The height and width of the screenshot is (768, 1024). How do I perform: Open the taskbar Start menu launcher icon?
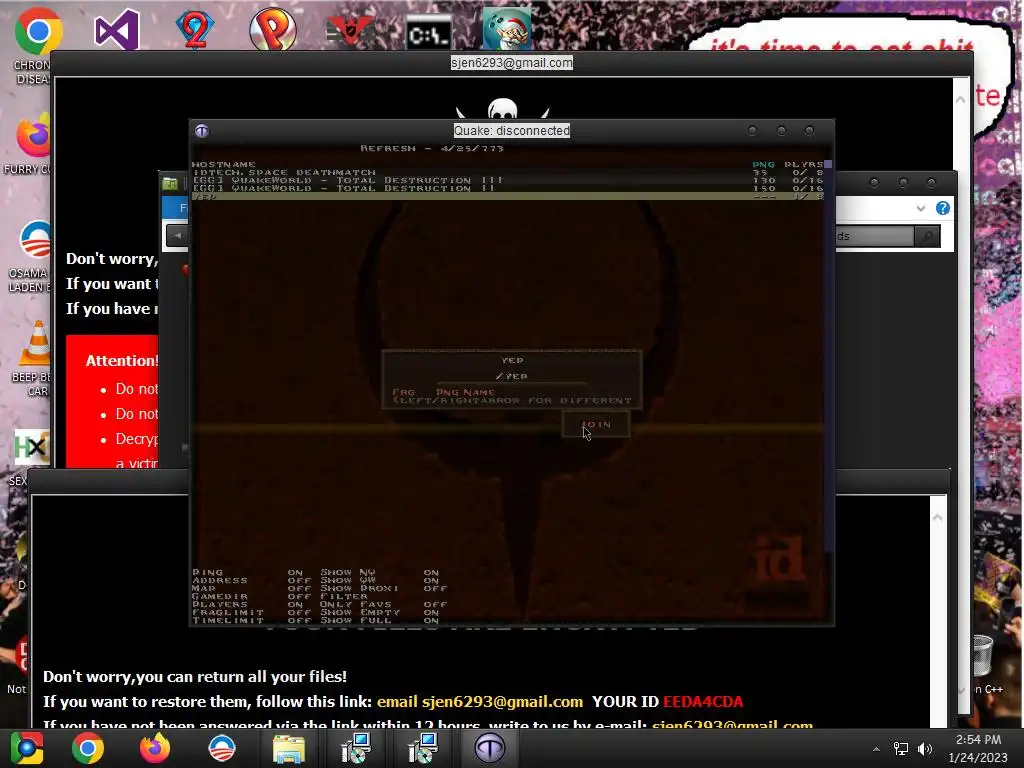[x=26, y=748]
